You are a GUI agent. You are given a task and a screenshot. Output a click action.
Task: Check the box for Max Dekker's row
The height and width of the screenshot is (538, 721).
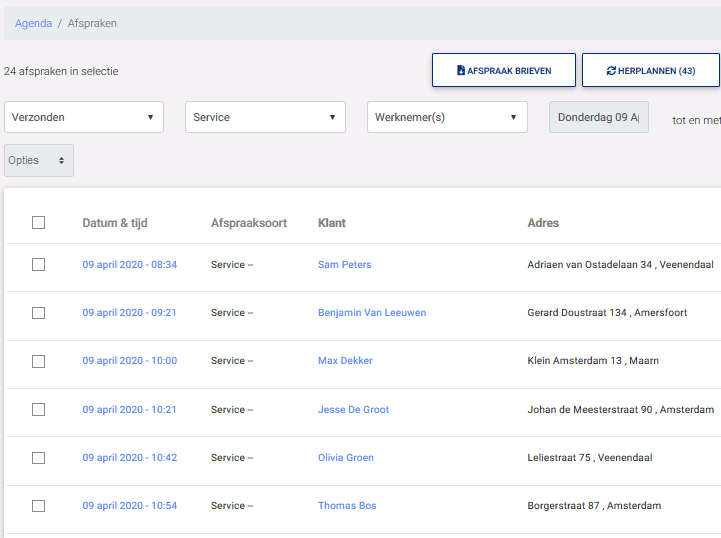tap(38, 361)
